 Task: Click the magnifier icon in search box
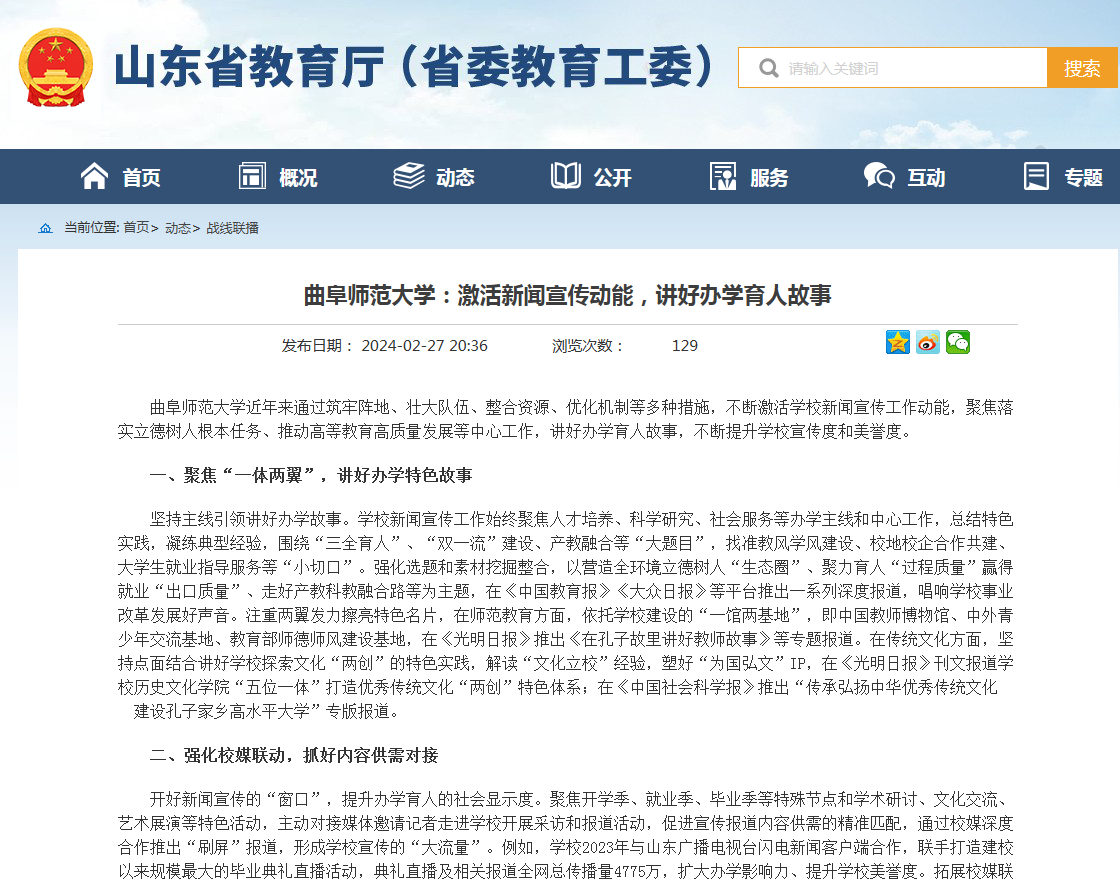(768, 68)
